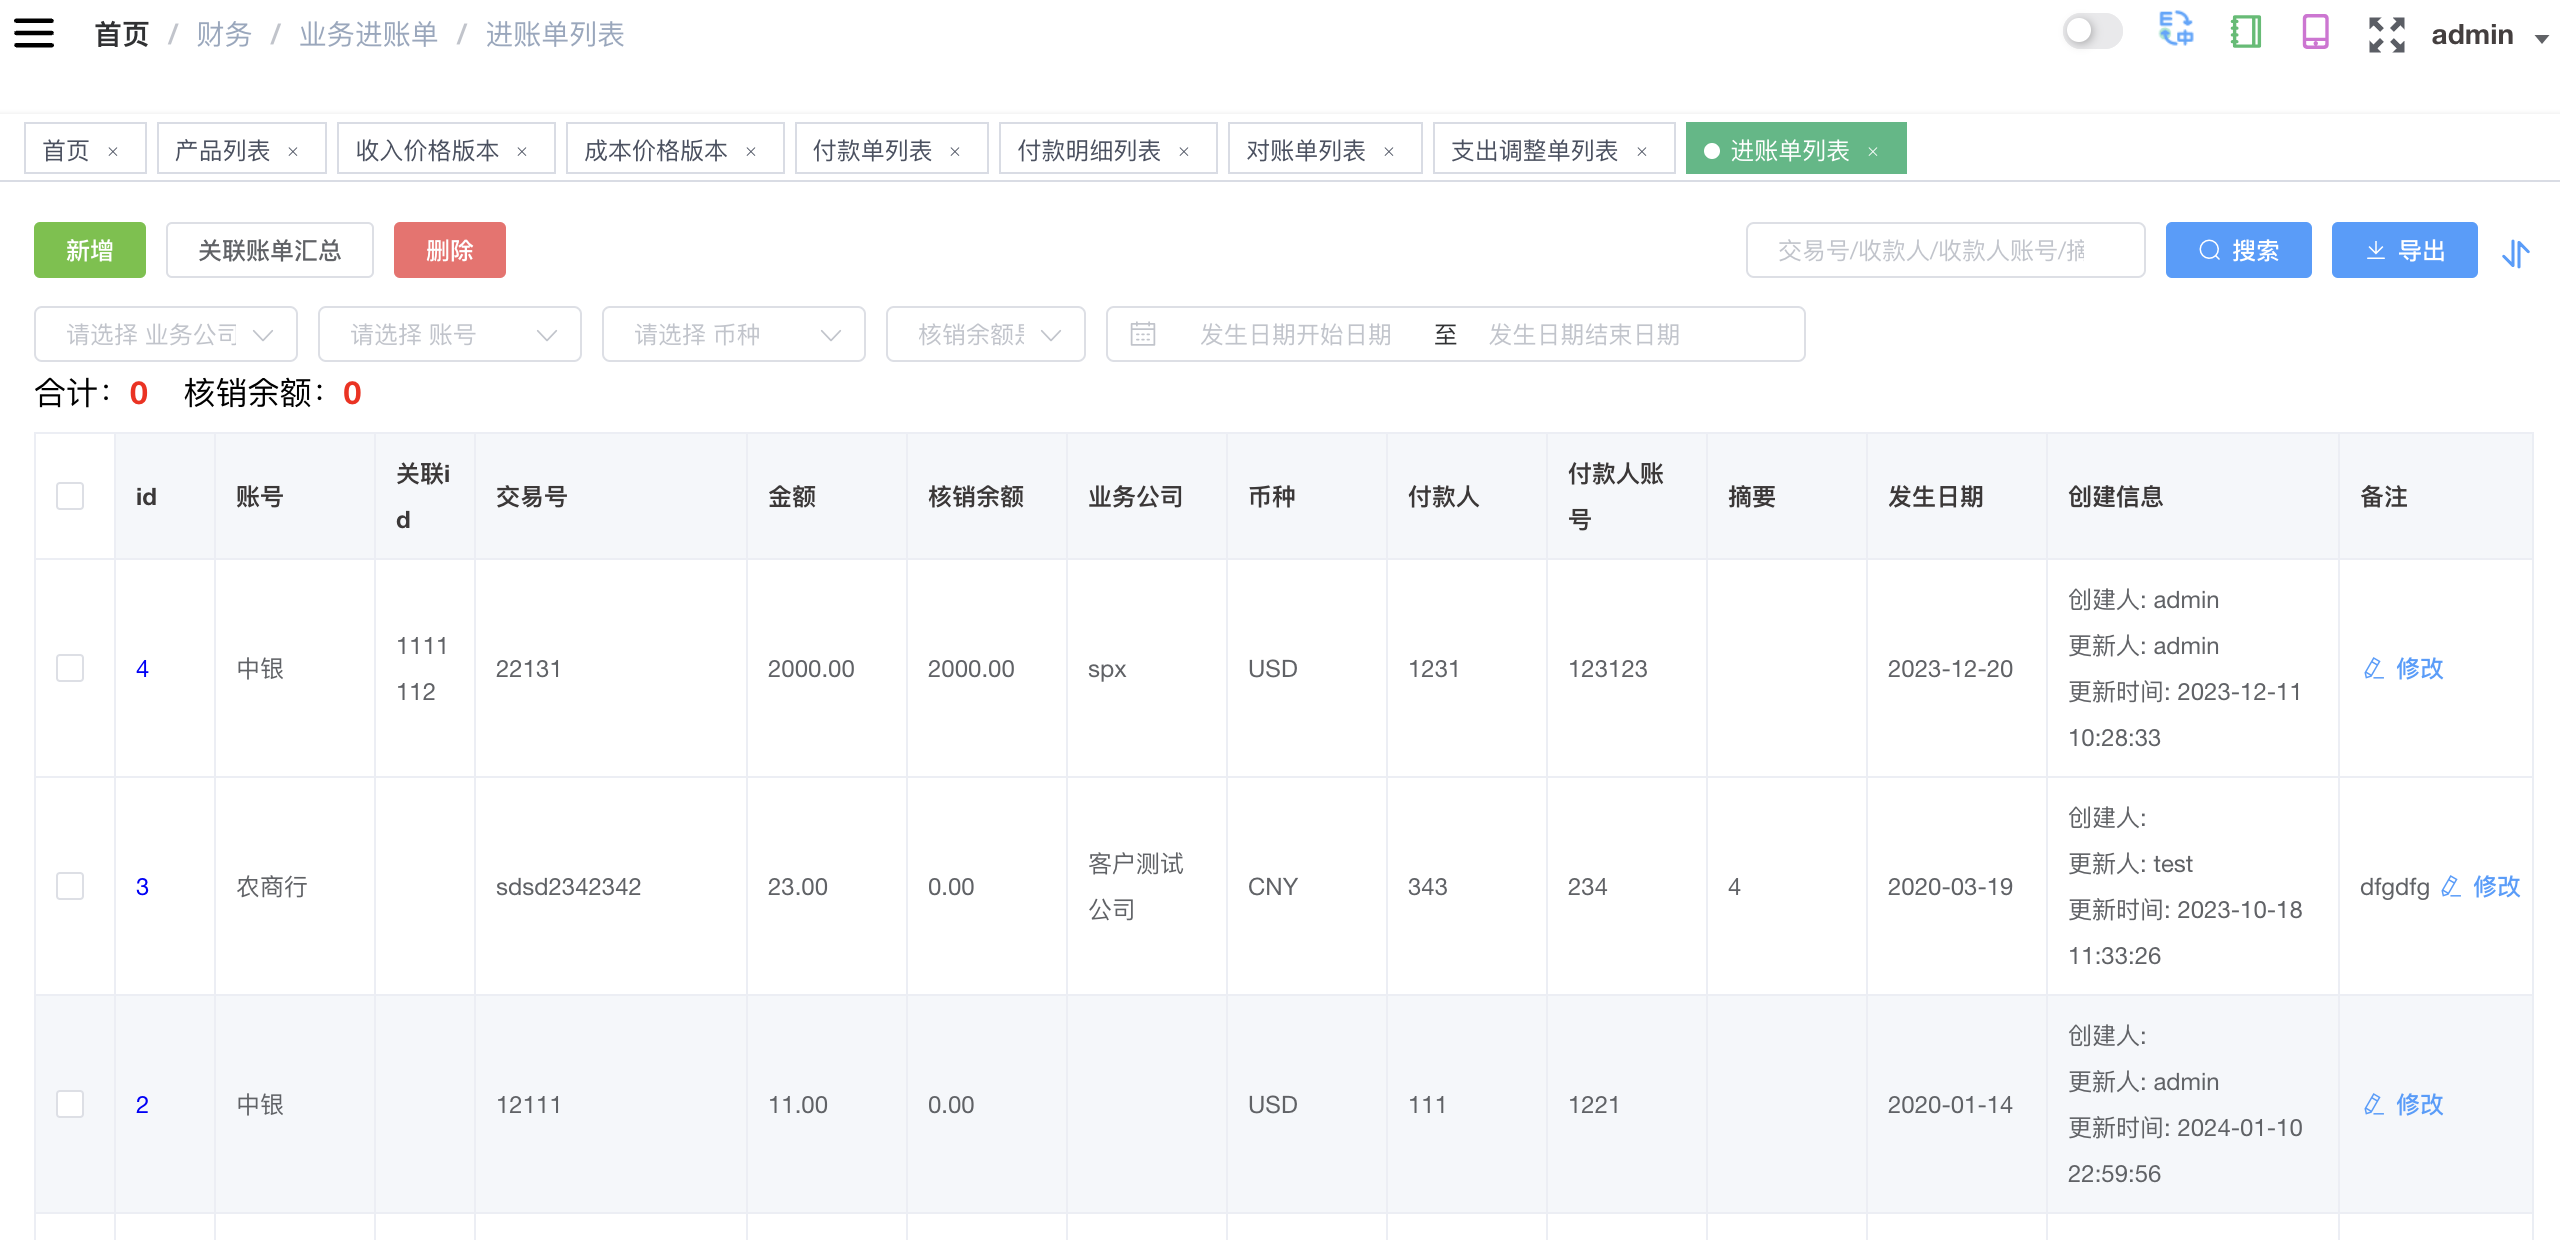Toggle fullscreen mode icon

coord(2386,34)
